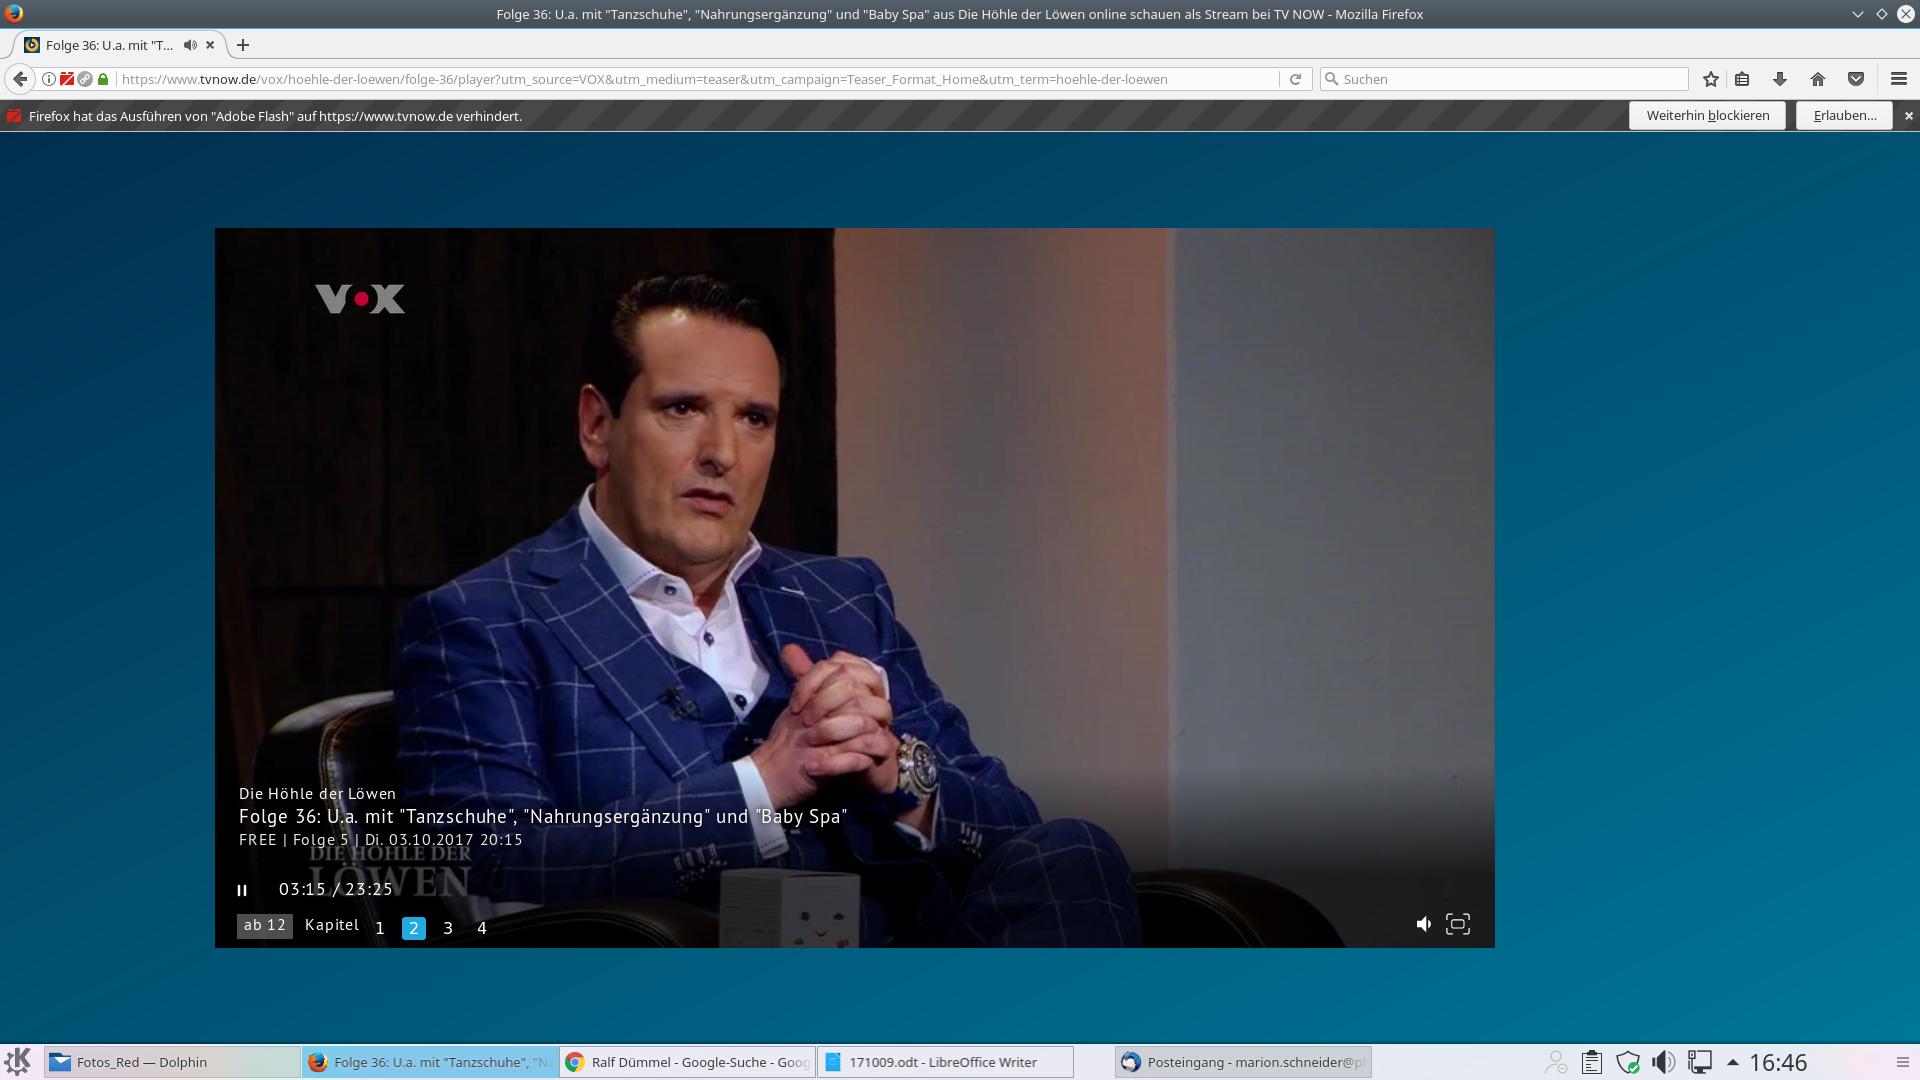The height and width of the screenshot is (1080, 1920).
Task: Reload the current page
Action: pyautogui.click(x=1295, y=79)
